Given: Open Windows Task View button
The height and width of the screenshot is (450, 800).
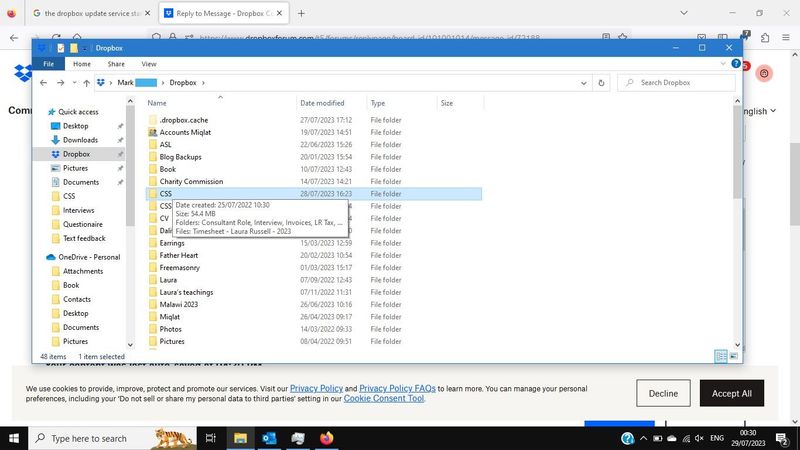Looking at the screenshot, I should point(210,438).
